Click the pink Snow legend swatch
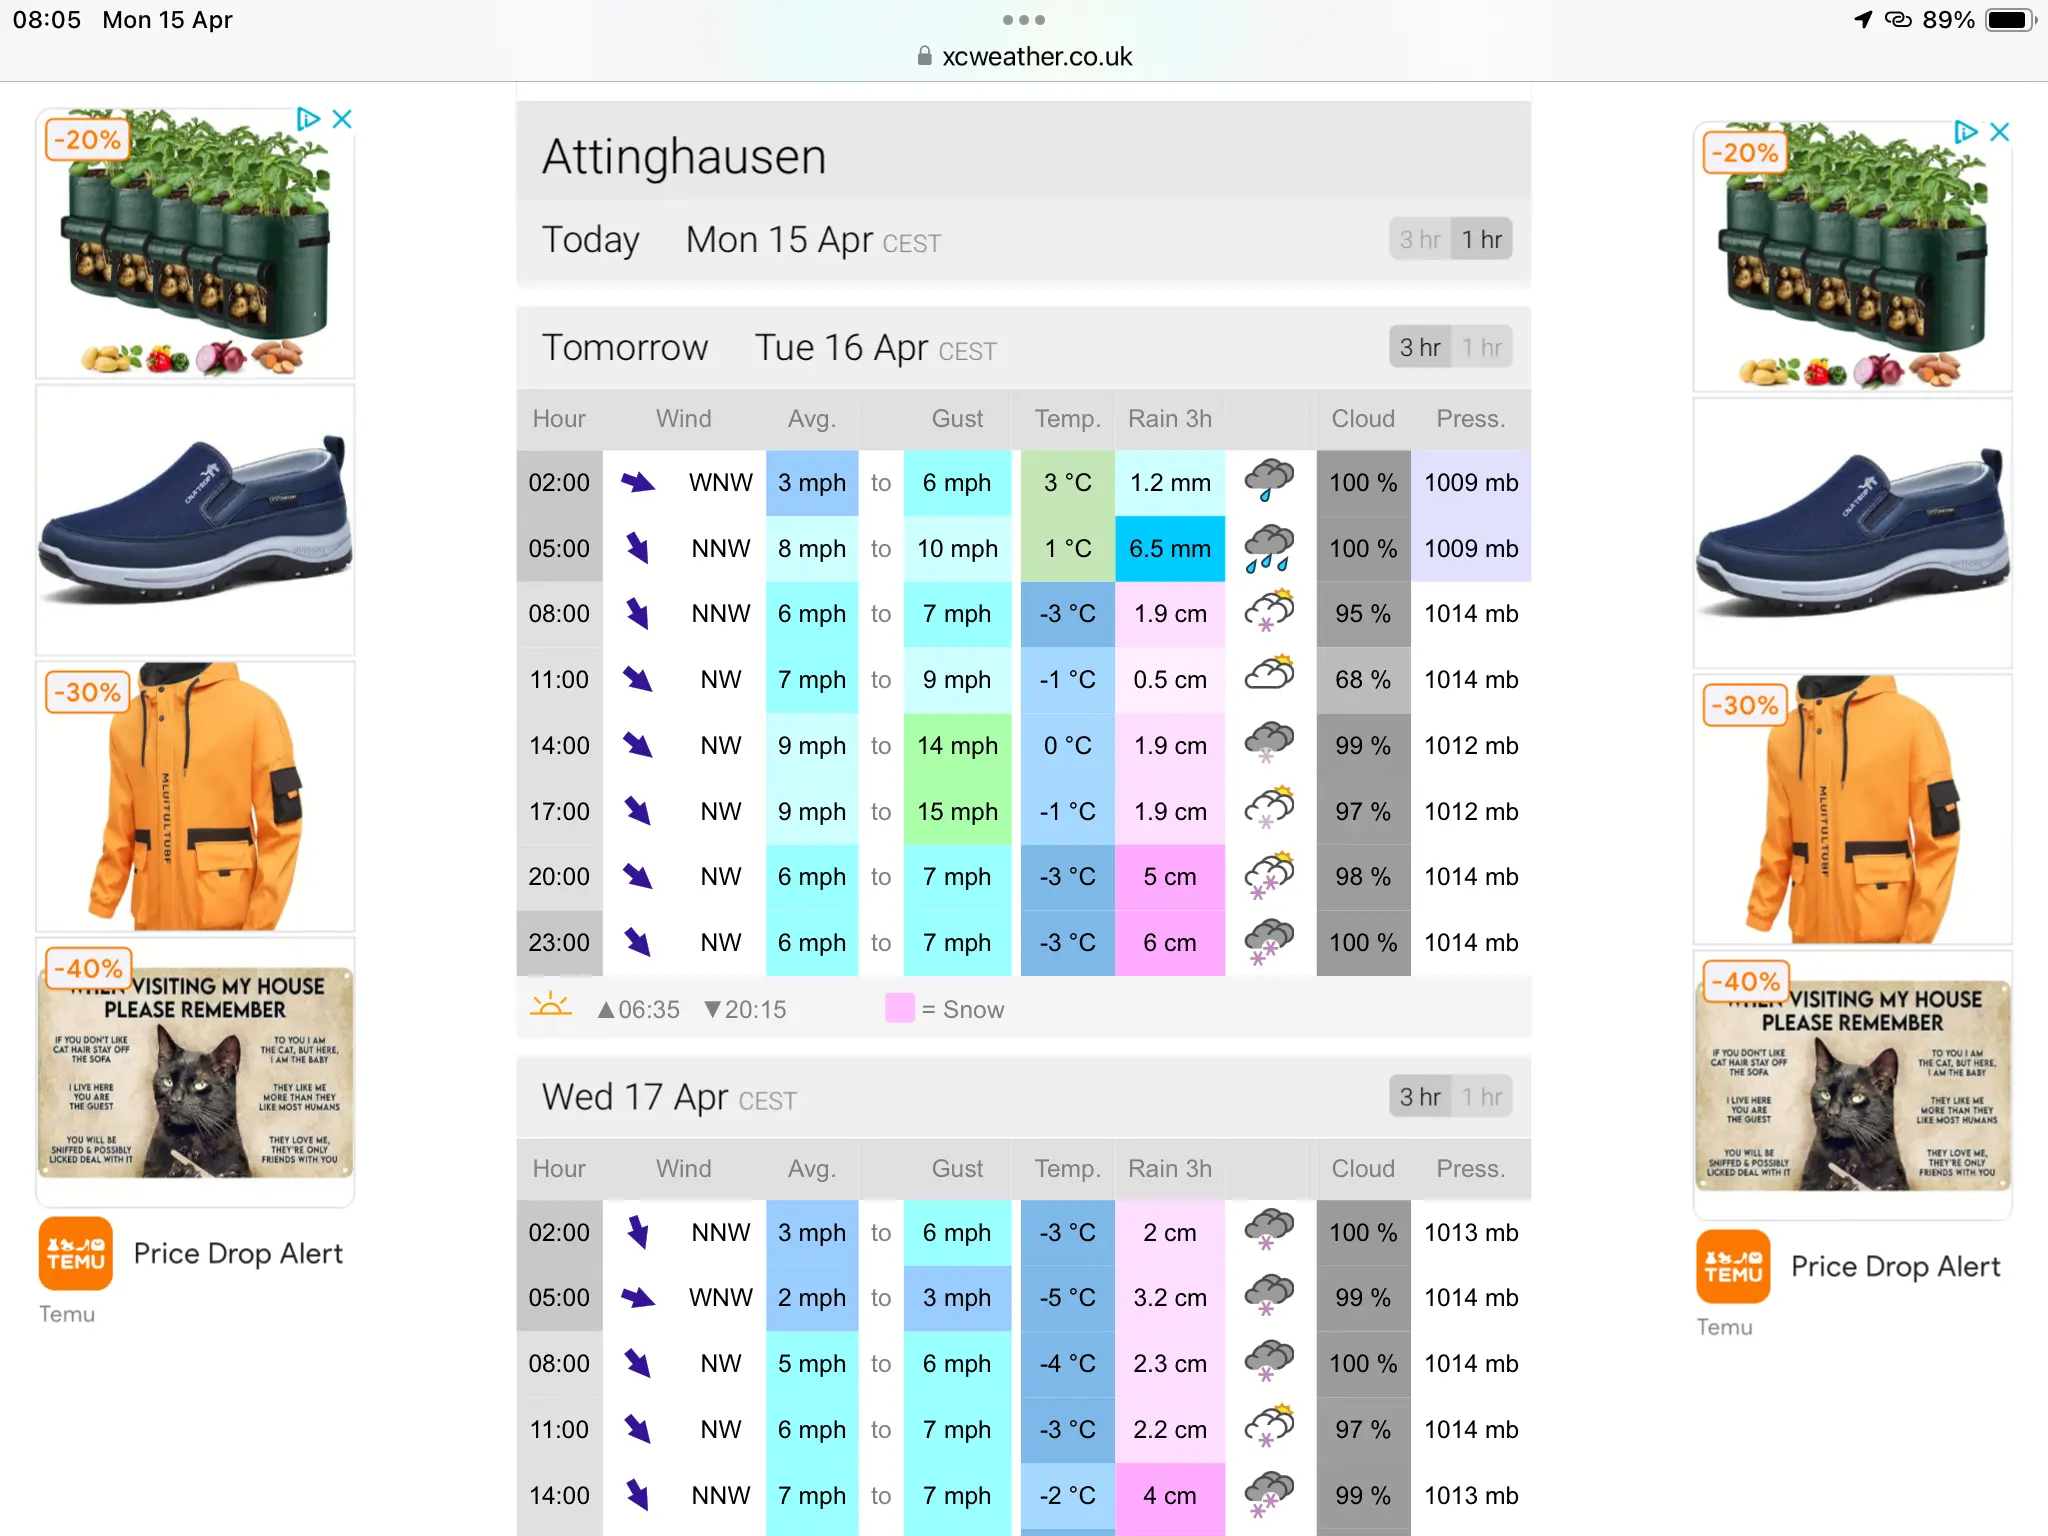 [900, 1008]
